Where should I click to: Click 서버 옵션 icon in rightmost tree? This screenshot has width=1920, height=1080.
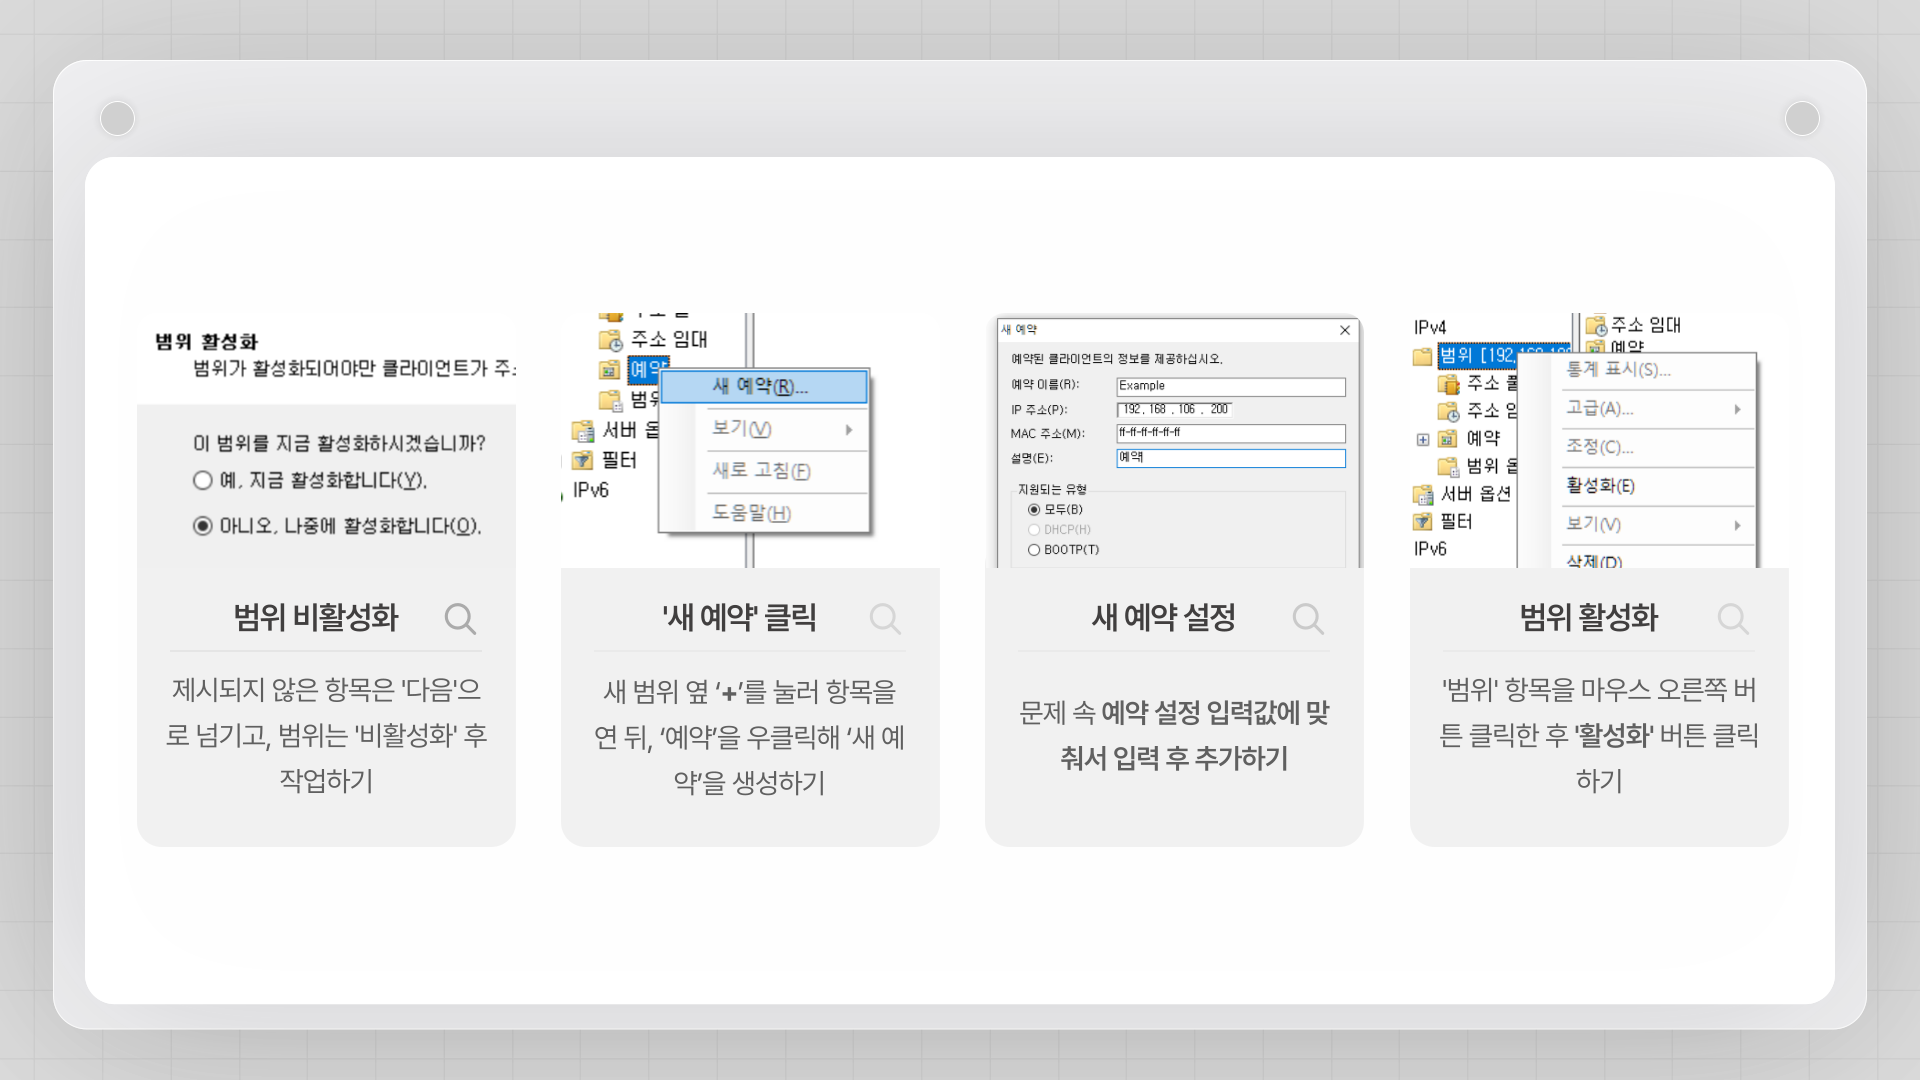pos(1422,494)
